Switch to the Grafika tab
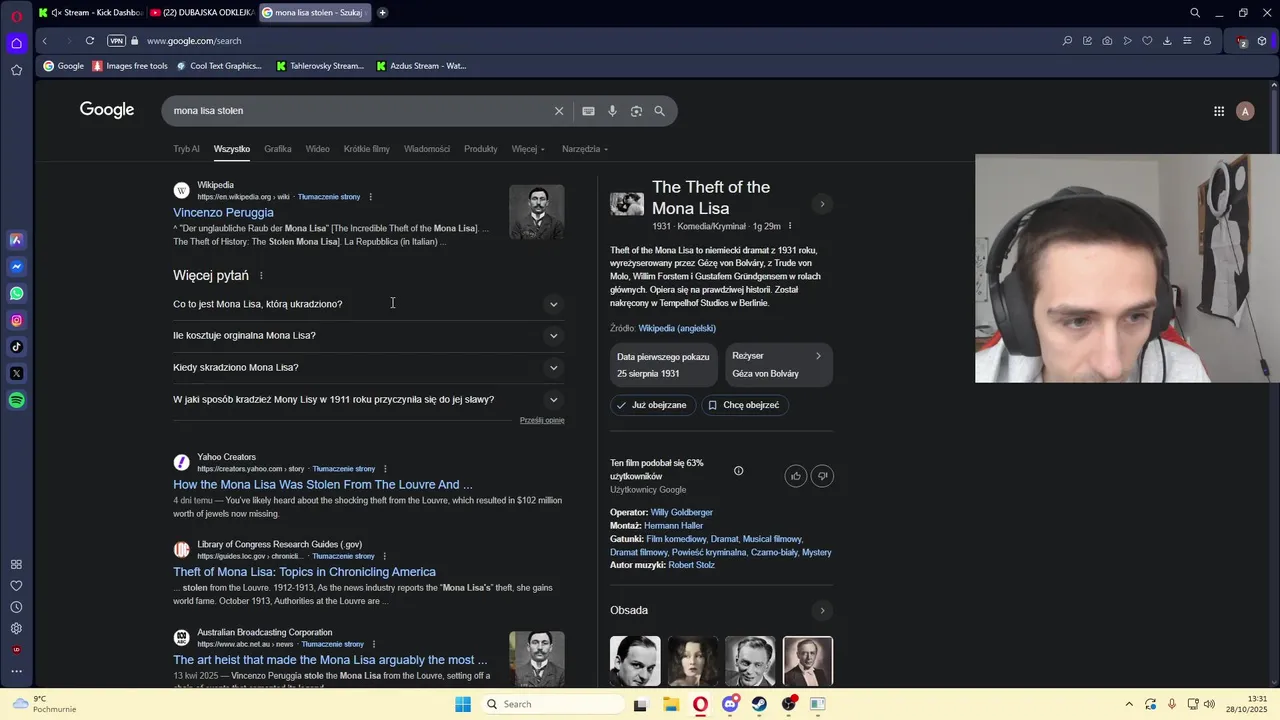Image resolution: width=1280 pixels, height=720 pixels. 278,149
